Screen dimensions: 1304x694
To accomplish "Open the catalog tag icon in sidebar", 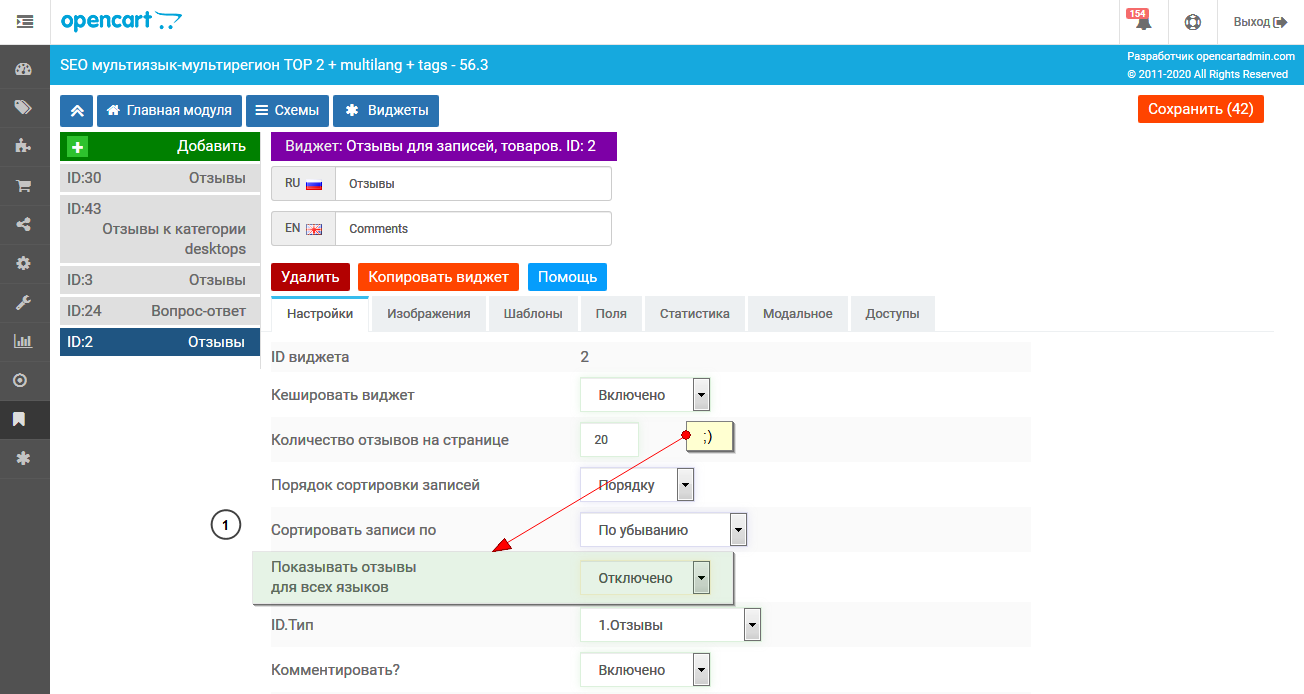I will pyautogui.click(x=24, y=108).
